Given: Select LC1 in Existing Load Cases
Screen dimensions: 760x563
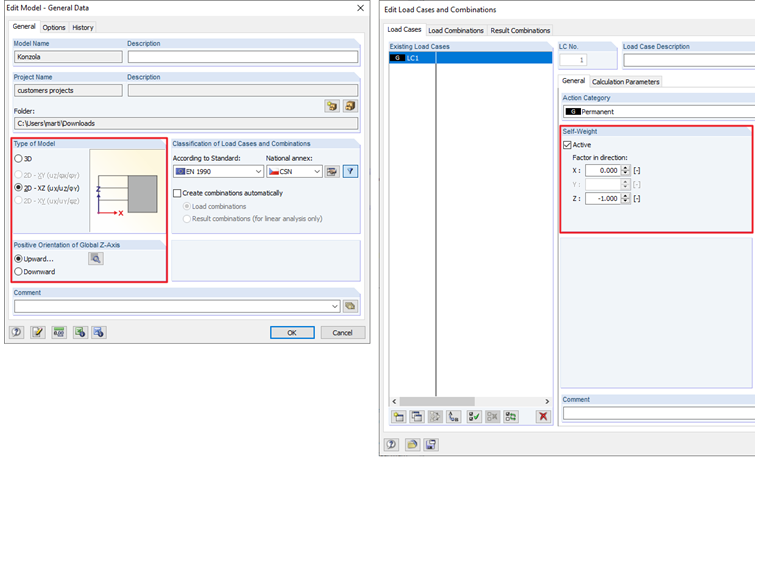Looking at the screenshot, I should pos(471,58).
